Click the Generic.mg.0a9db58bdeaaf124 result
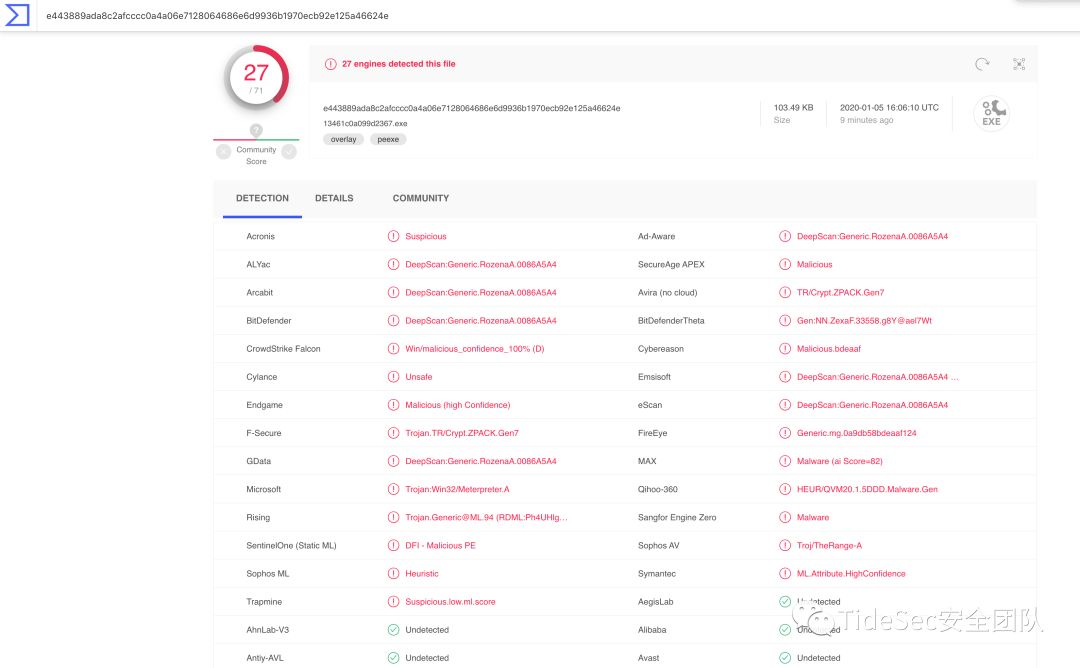The height and width of the screenshot is (668, 1080). pos(857,433)
